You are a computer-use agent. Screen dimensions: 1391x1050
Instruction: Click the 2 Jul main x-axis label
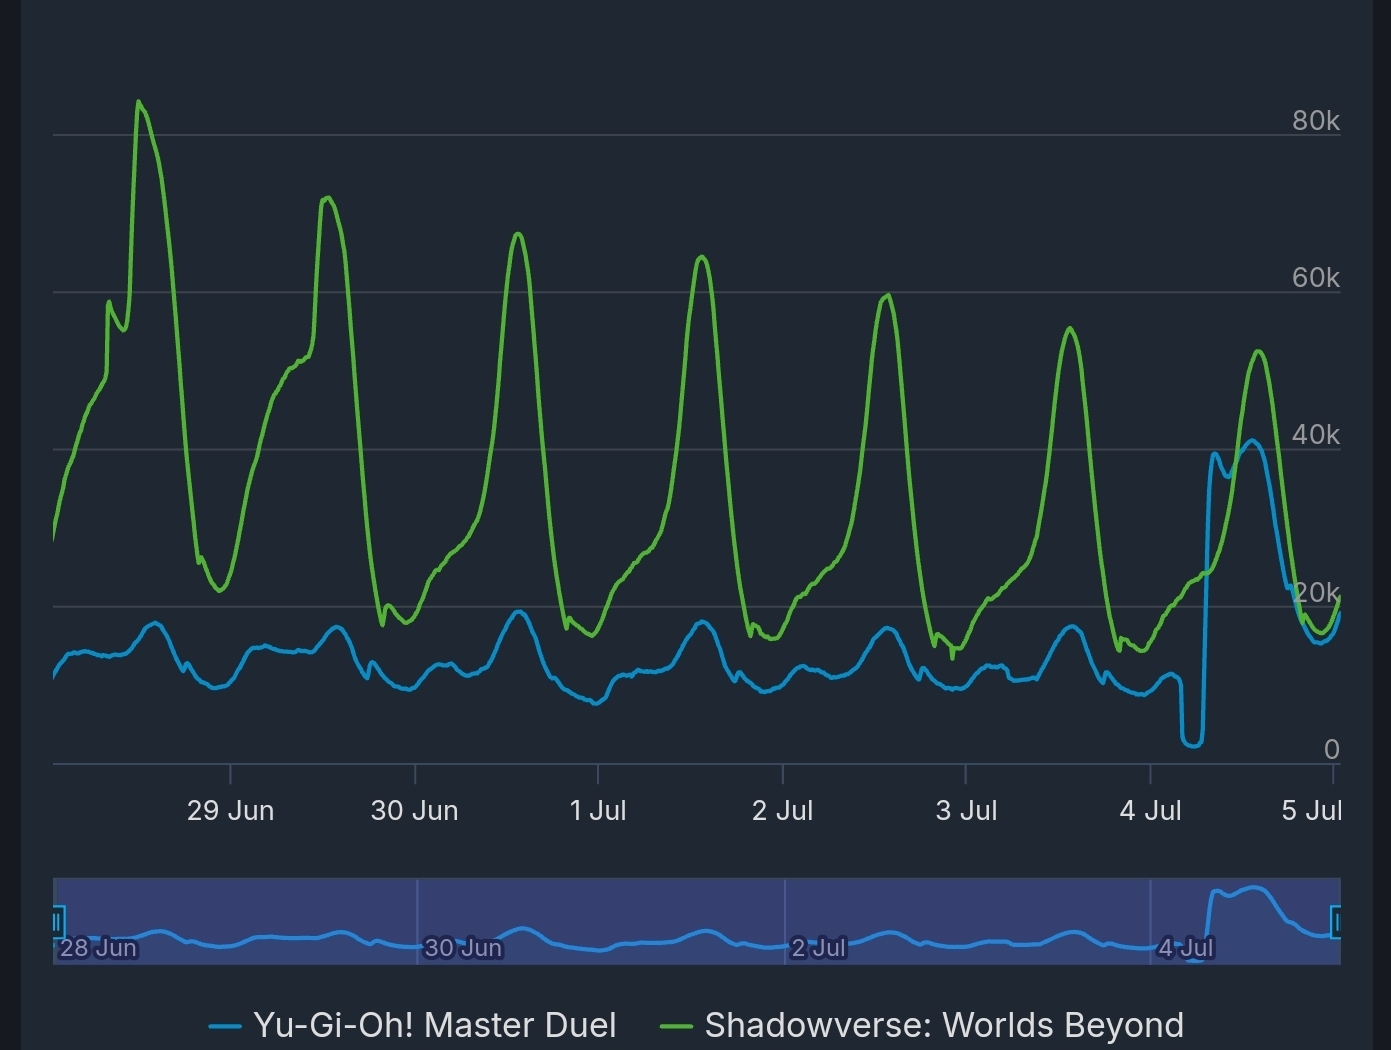tap(782, 810)
